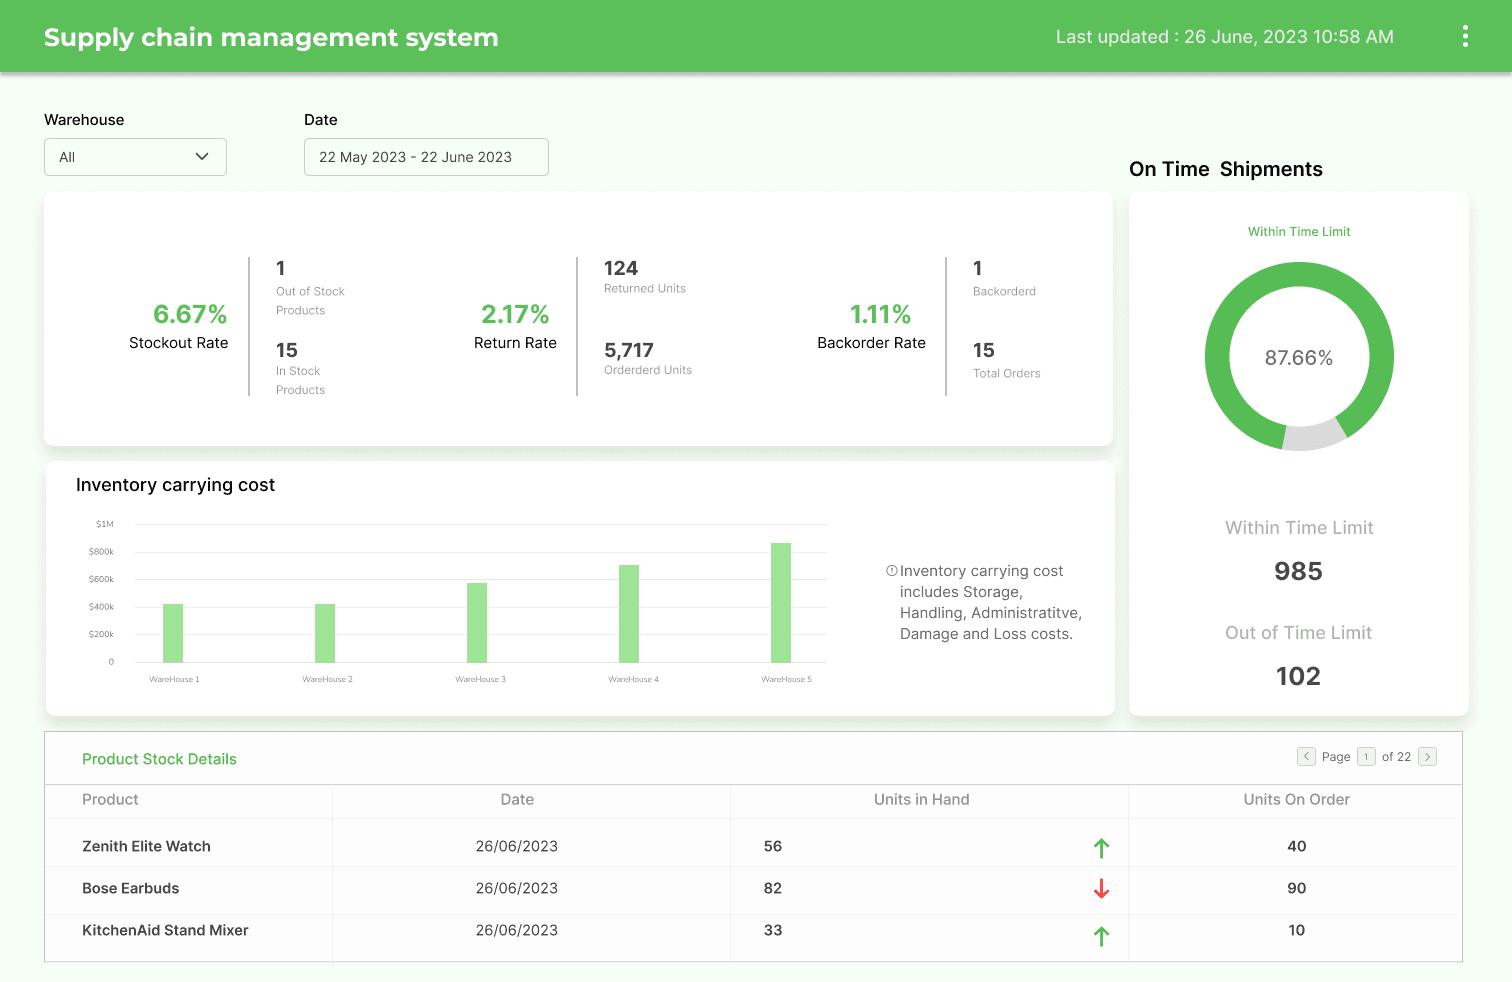Click the Stockout Rate percentage value
This screenshot has height=982, width=1512.
coord(190,314)
